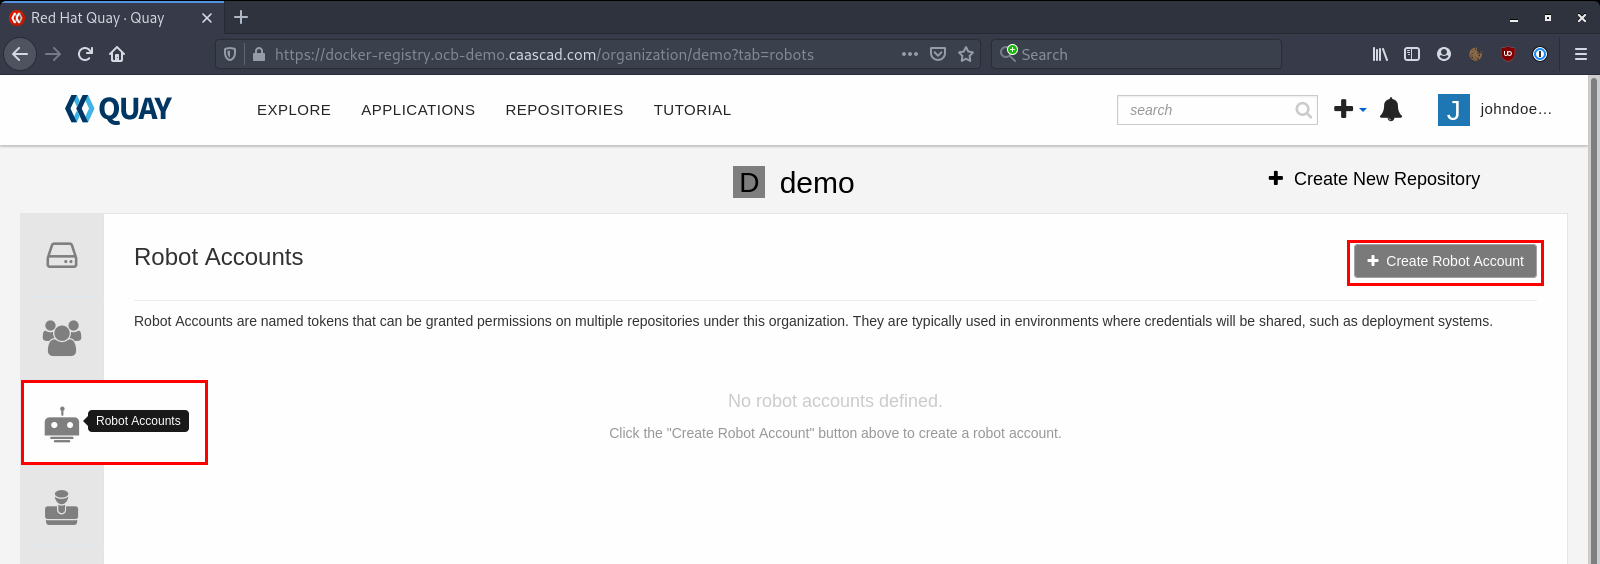Open the page actions three-dot menu
Screen dimensions: 1600x564
coord(910,54)
